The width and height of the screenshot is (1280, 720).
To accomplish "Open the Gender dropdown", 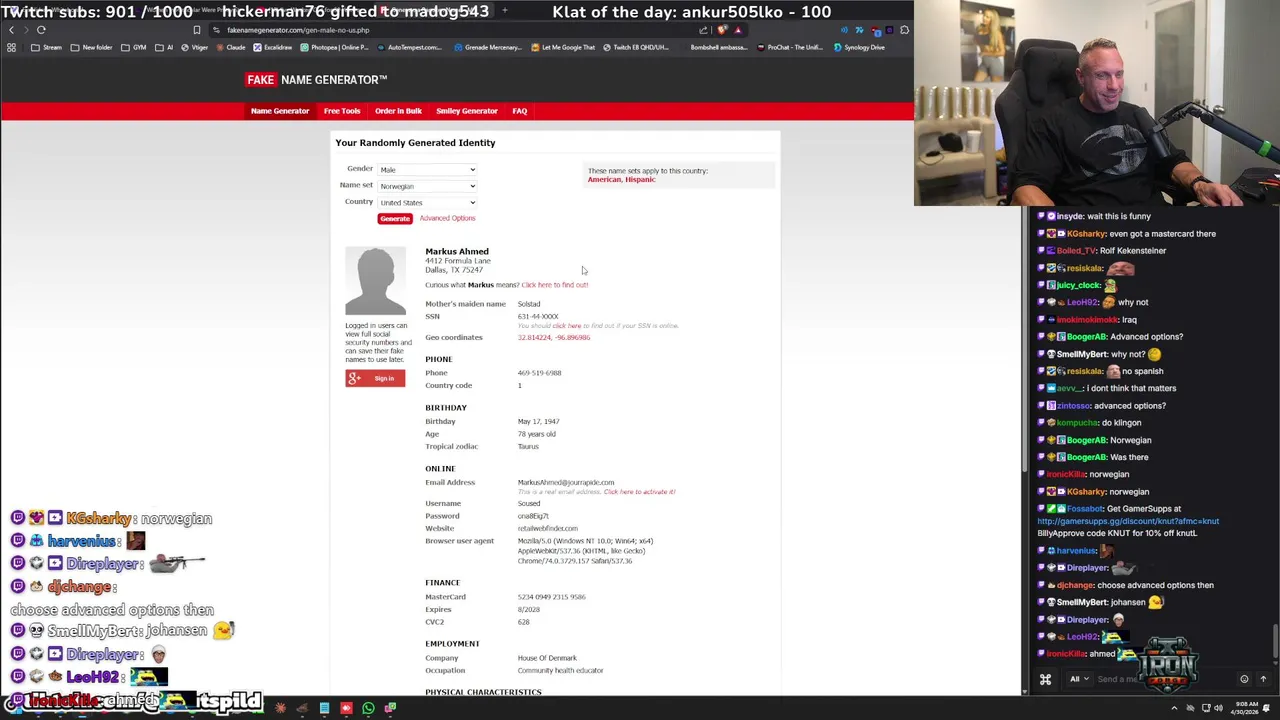I will tap(427, 170).
